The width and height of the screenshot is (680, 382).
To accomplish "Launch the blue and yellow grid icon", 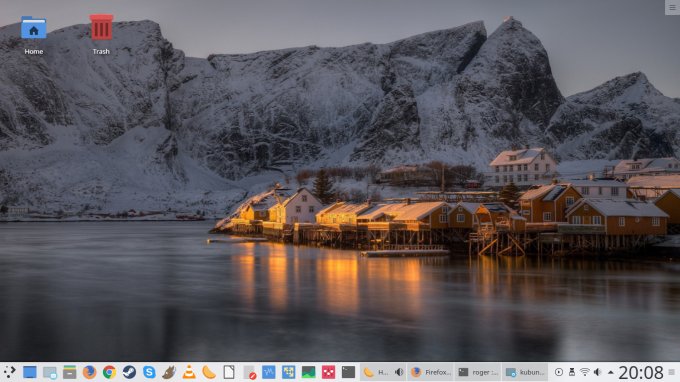I will [x=288, y=372].
